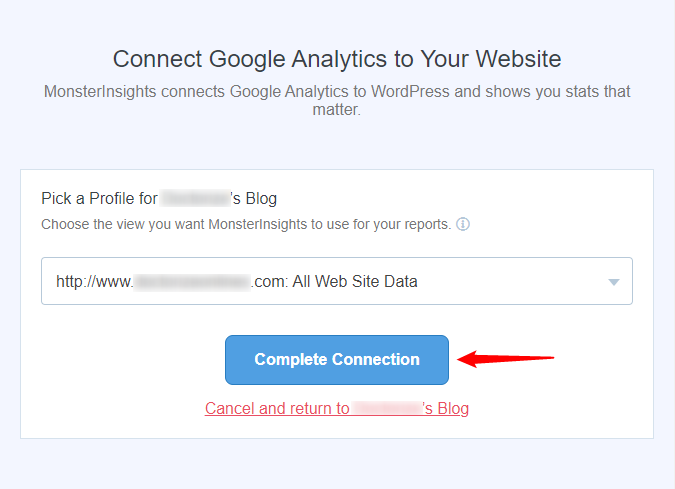The image size is (675, 489).
Task: Click the MonsterInsights subtitle paragraph
Action: pyautogui.click(x=337, y=101)
